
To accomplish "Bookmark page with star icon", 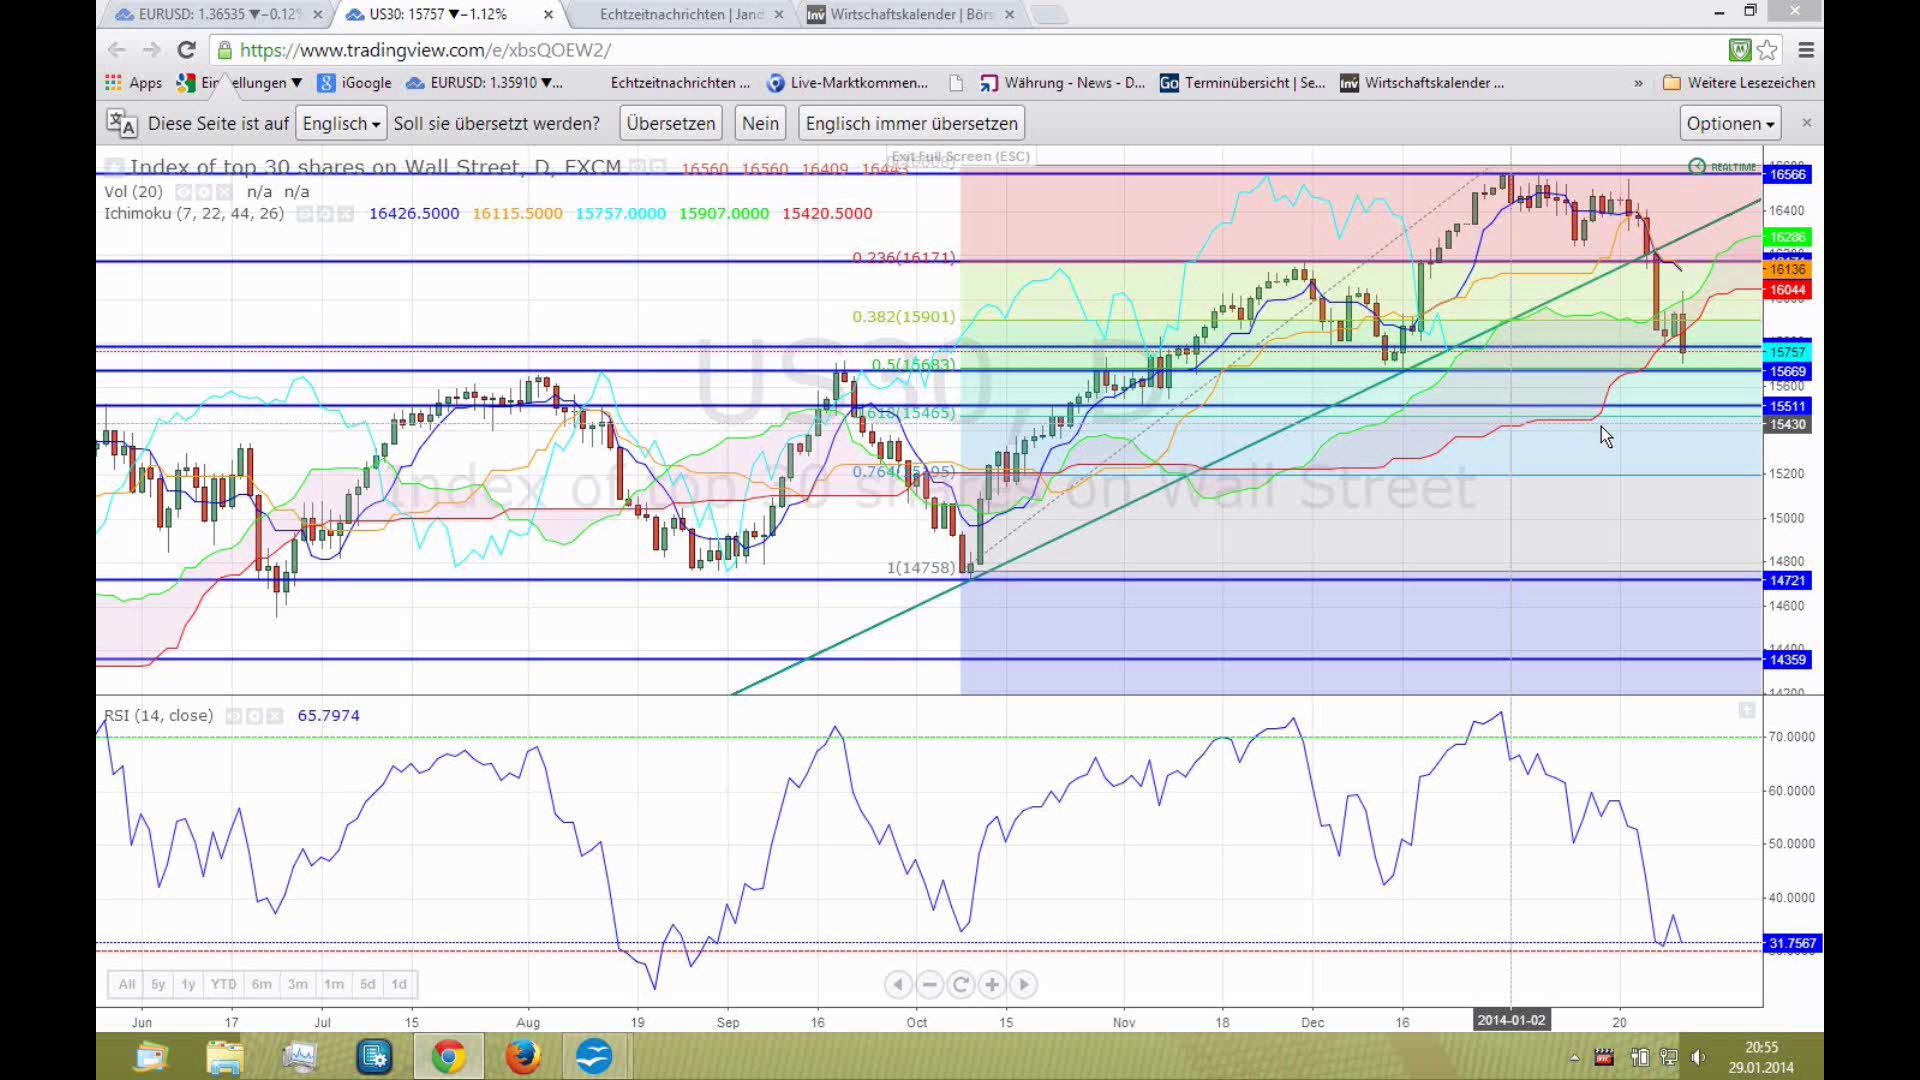I will pos(1767,50).
